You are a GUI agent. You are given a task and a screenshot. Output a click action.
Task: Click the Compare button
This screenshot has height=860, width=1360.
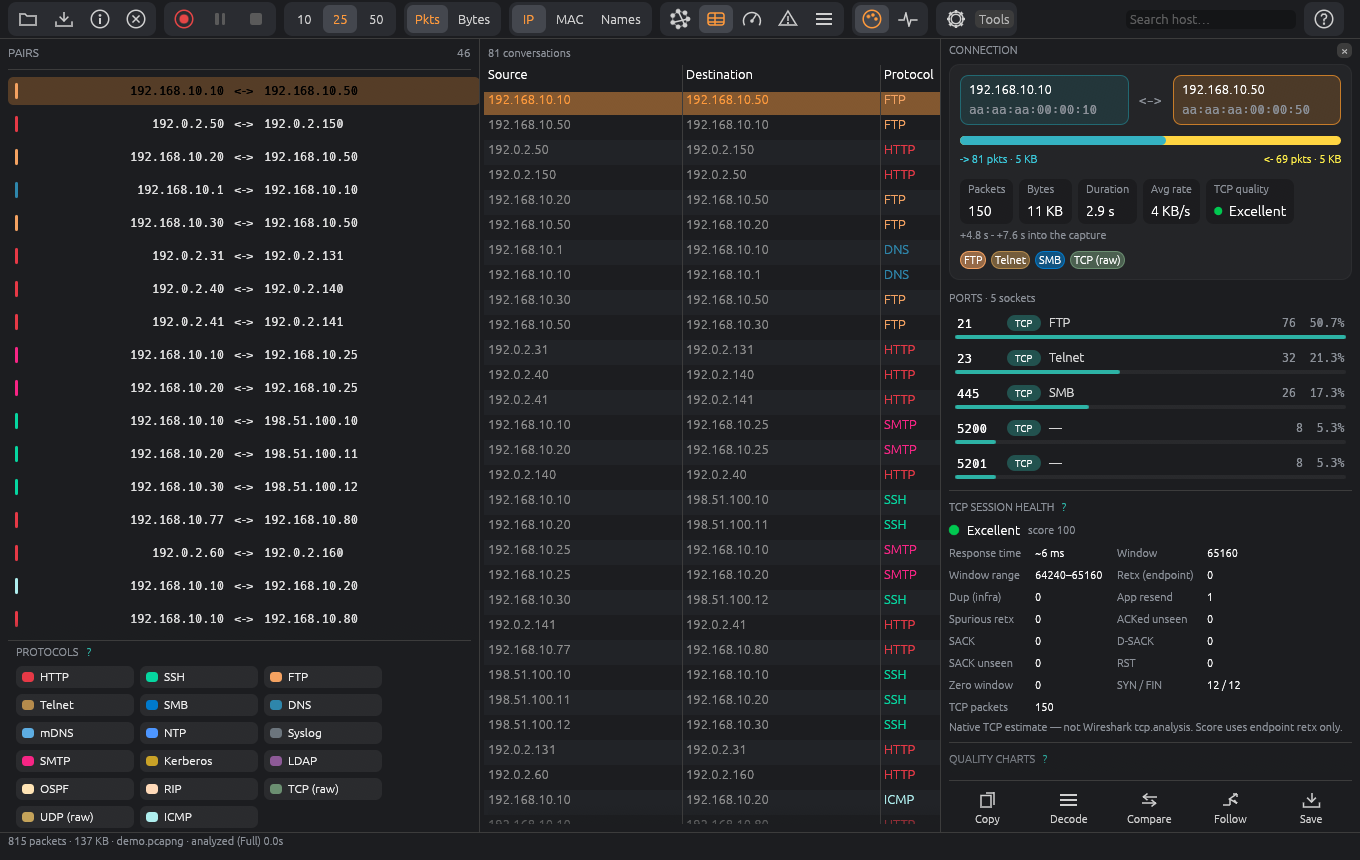point(1149,808)
